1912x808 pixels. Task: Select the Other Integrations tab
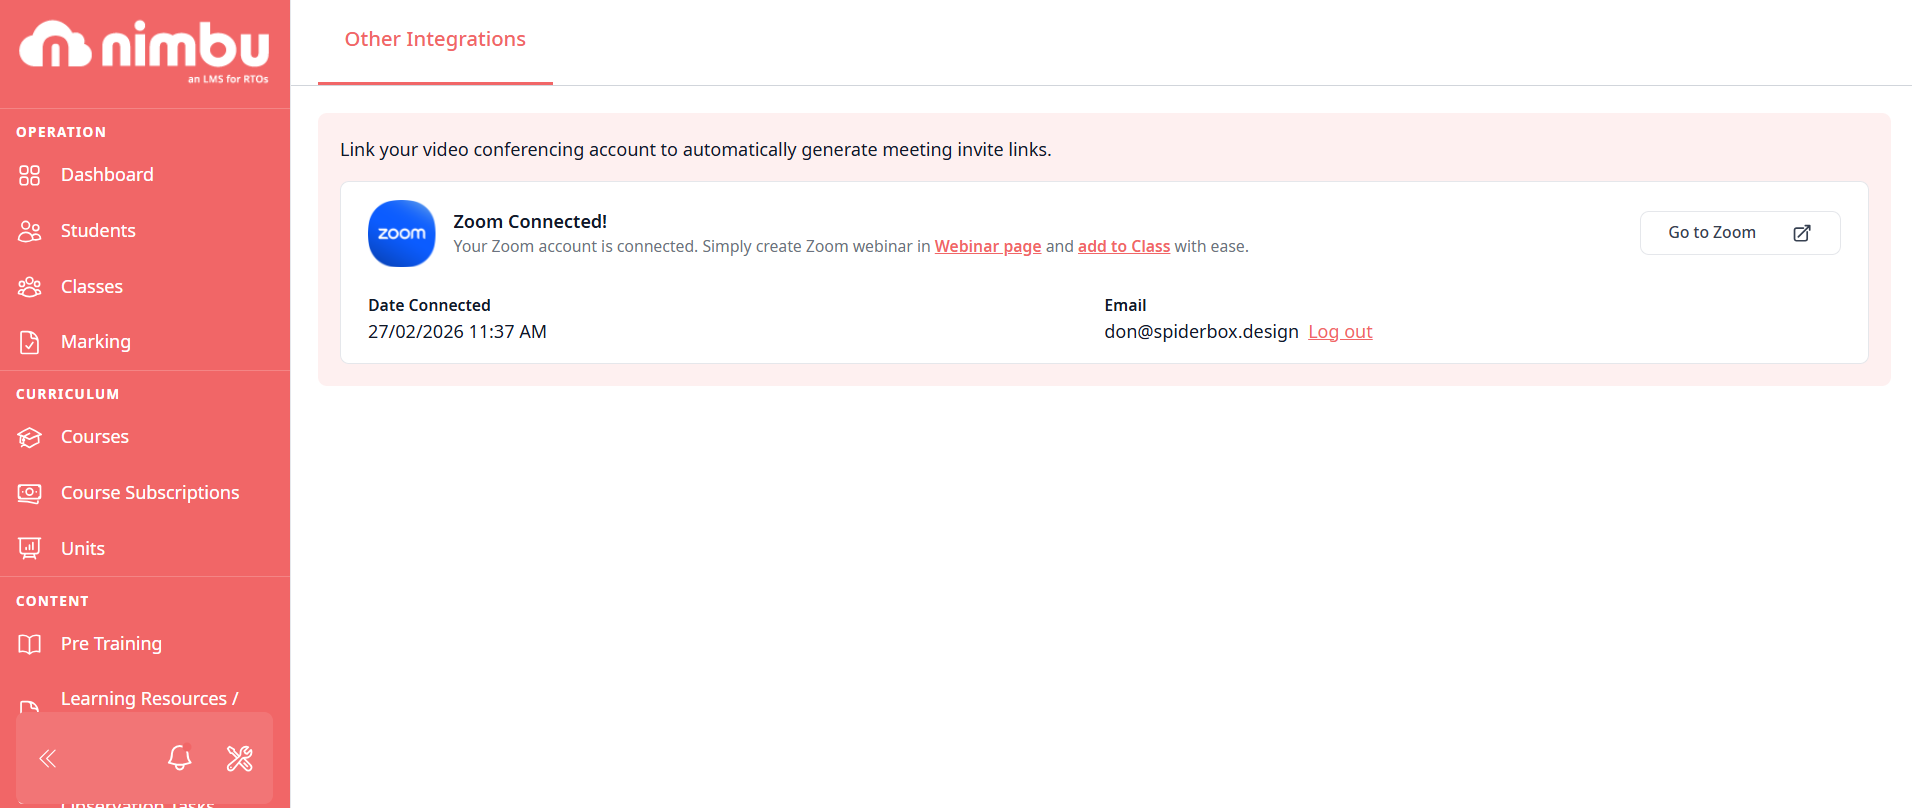(435, 40)
